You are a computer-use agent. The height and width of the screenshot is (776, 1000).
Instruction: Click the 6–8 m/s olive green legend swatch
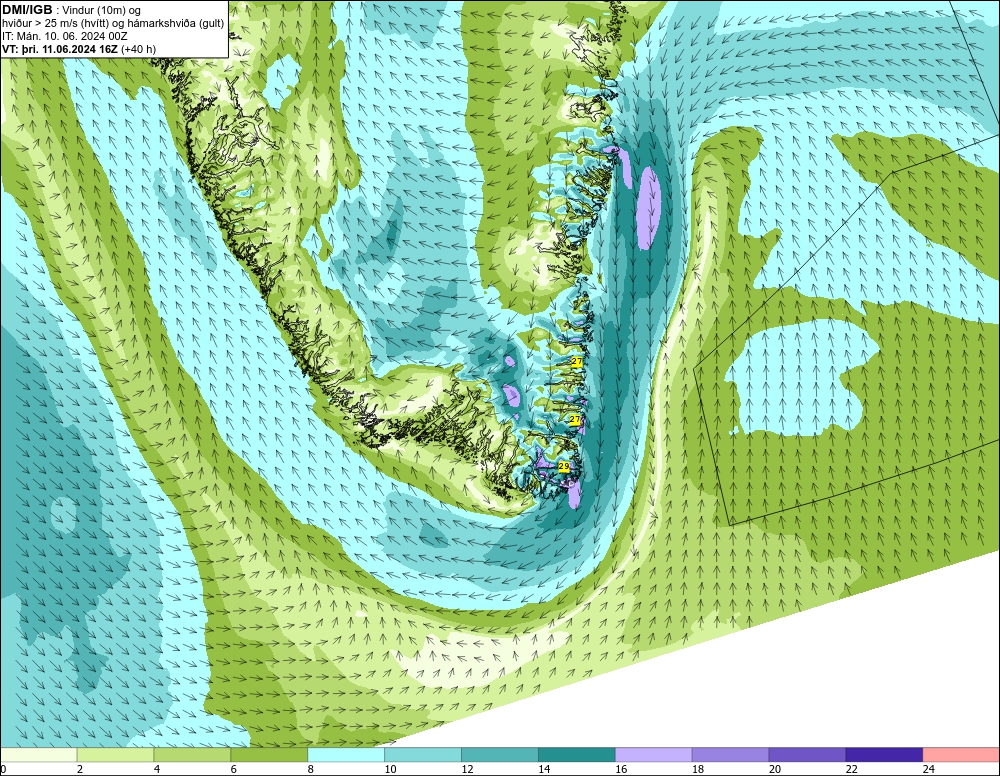click(269, 755)
